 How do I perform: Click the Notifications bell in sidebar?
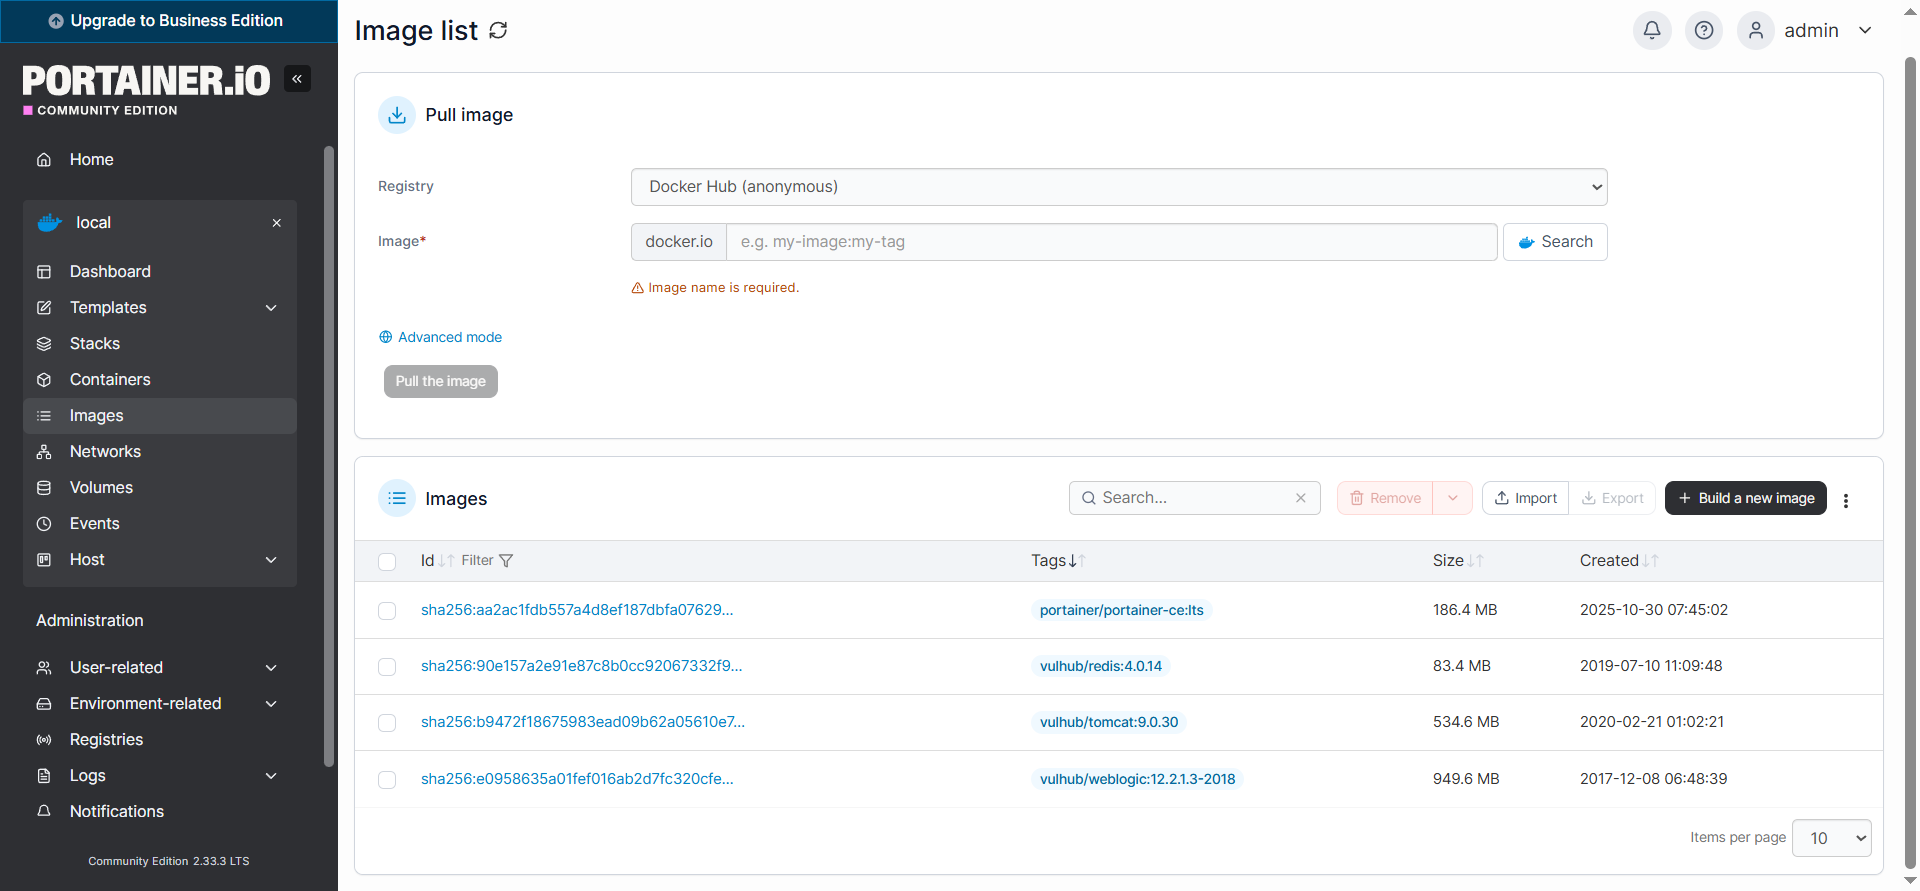44,811
